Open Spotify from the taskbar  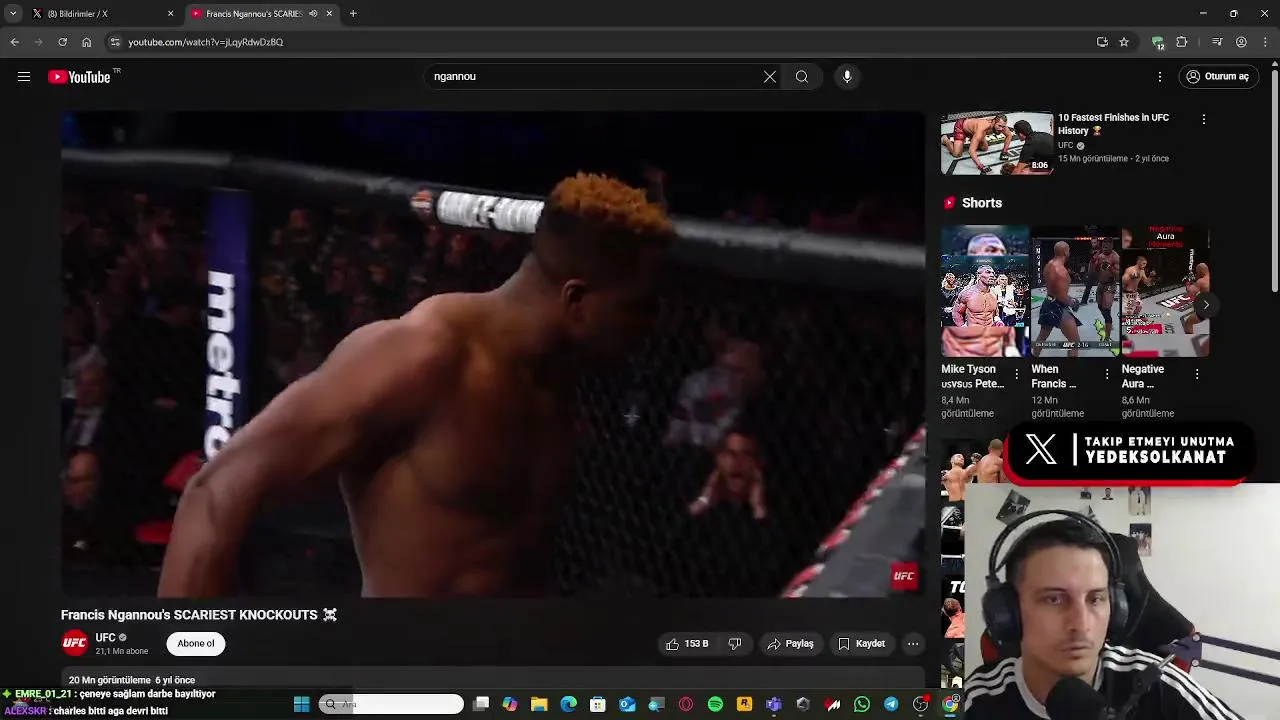pos(715,704)
